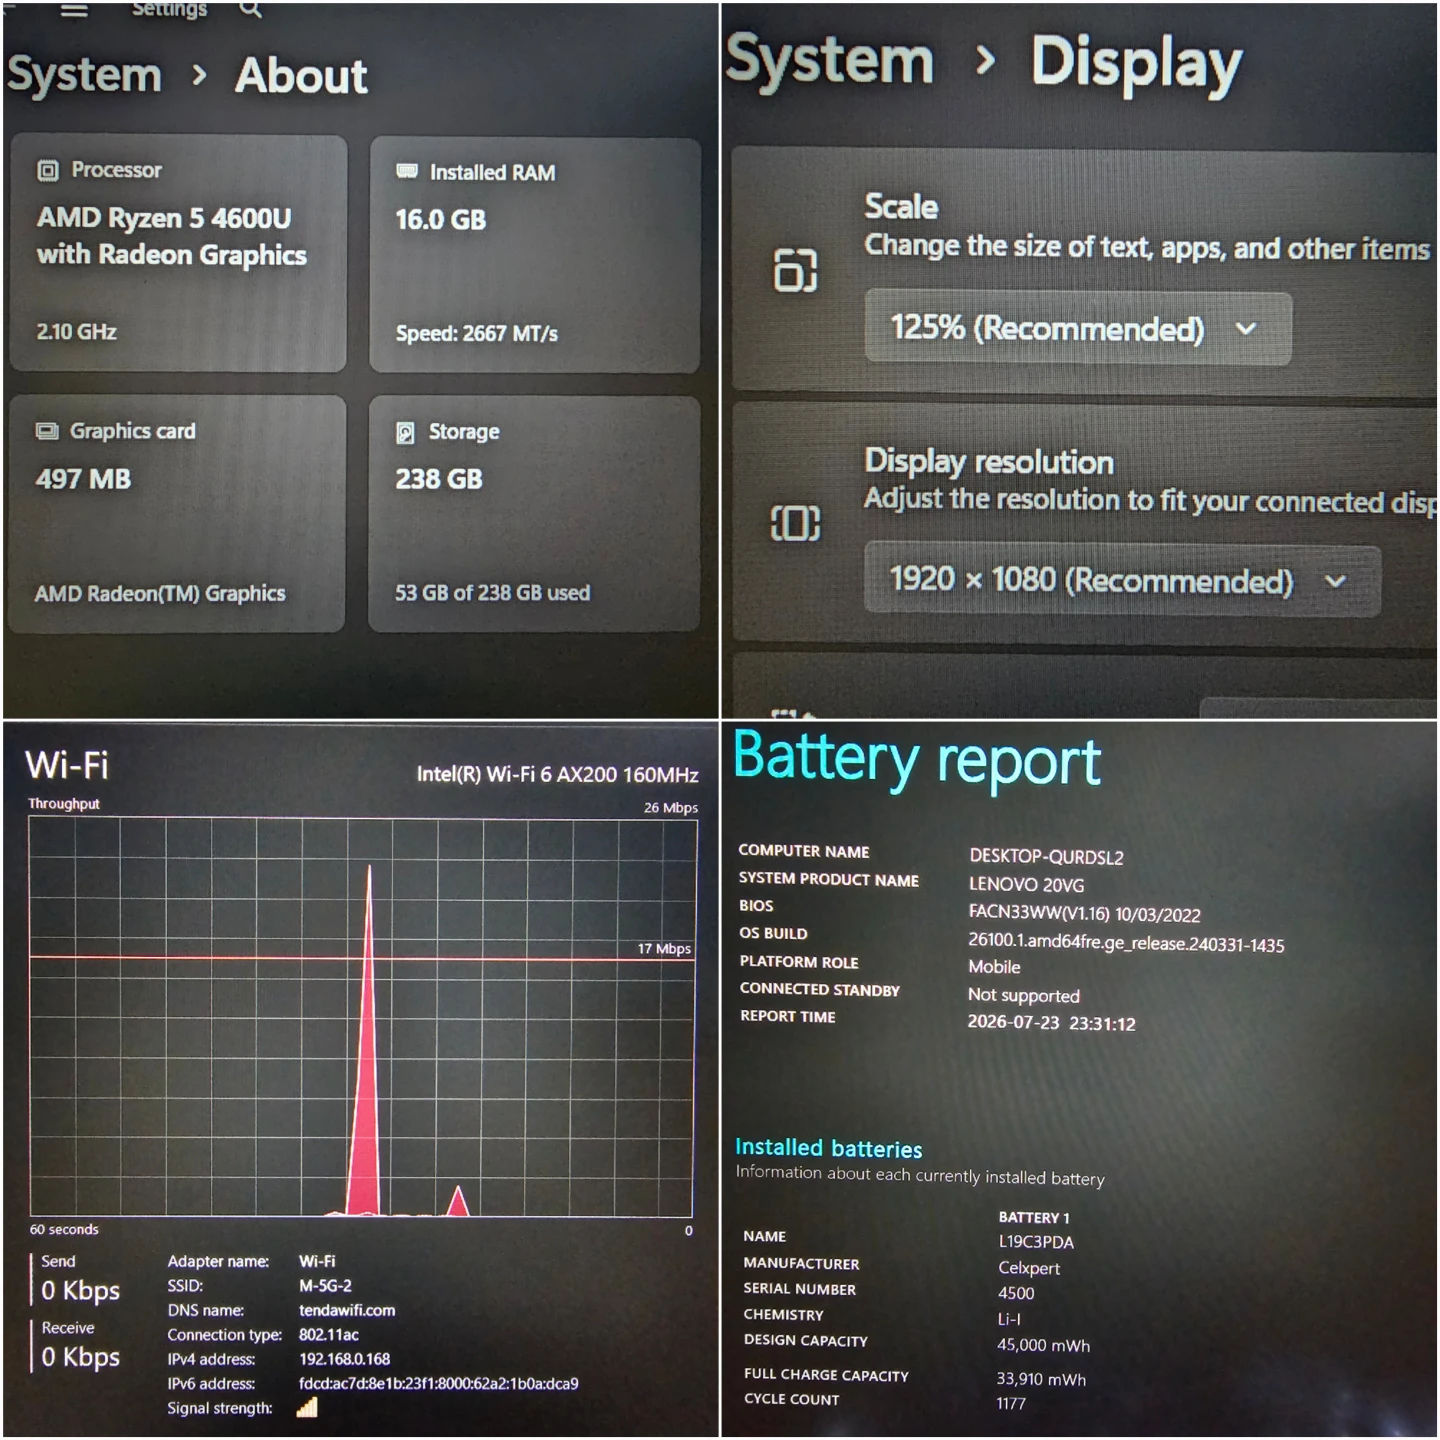Open the 1920 × 1080 resolution dropdown
Screen dimensions: 1440x1440
coord(1122,580)
